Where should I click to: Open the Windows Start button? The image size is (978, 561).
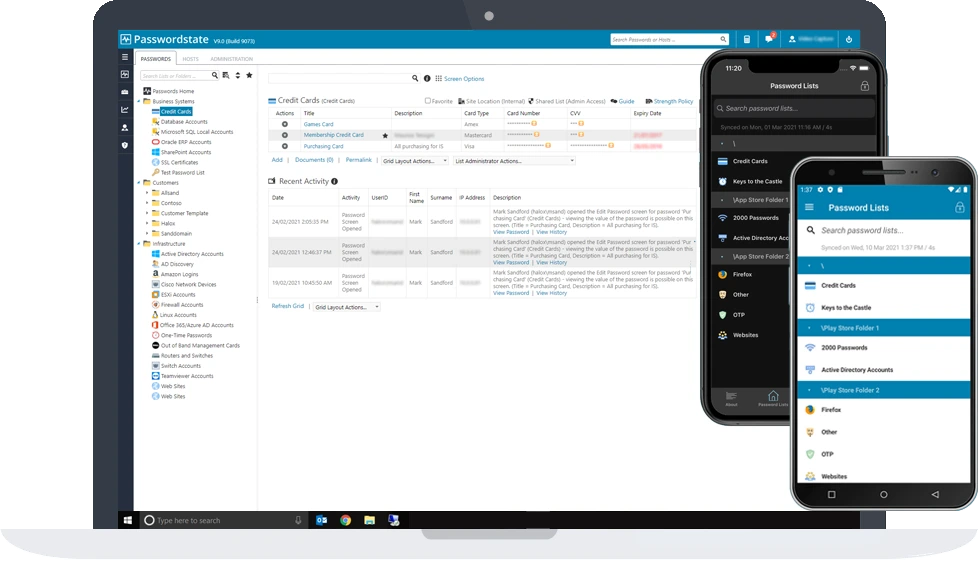(x=128, y=520)
